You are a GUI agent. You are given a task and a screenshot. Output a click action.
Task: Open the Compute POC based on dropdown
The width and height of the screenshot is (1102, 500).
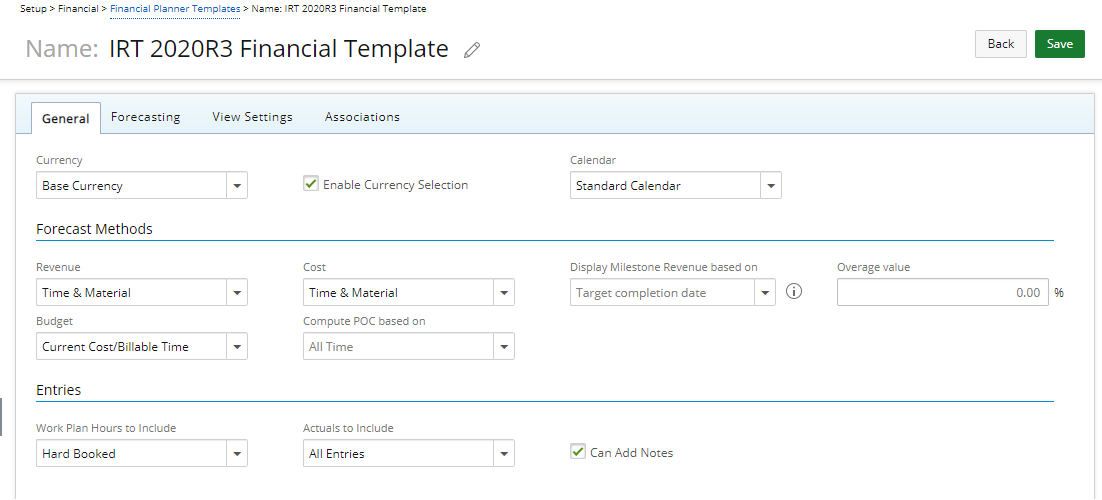click(408, 346)
